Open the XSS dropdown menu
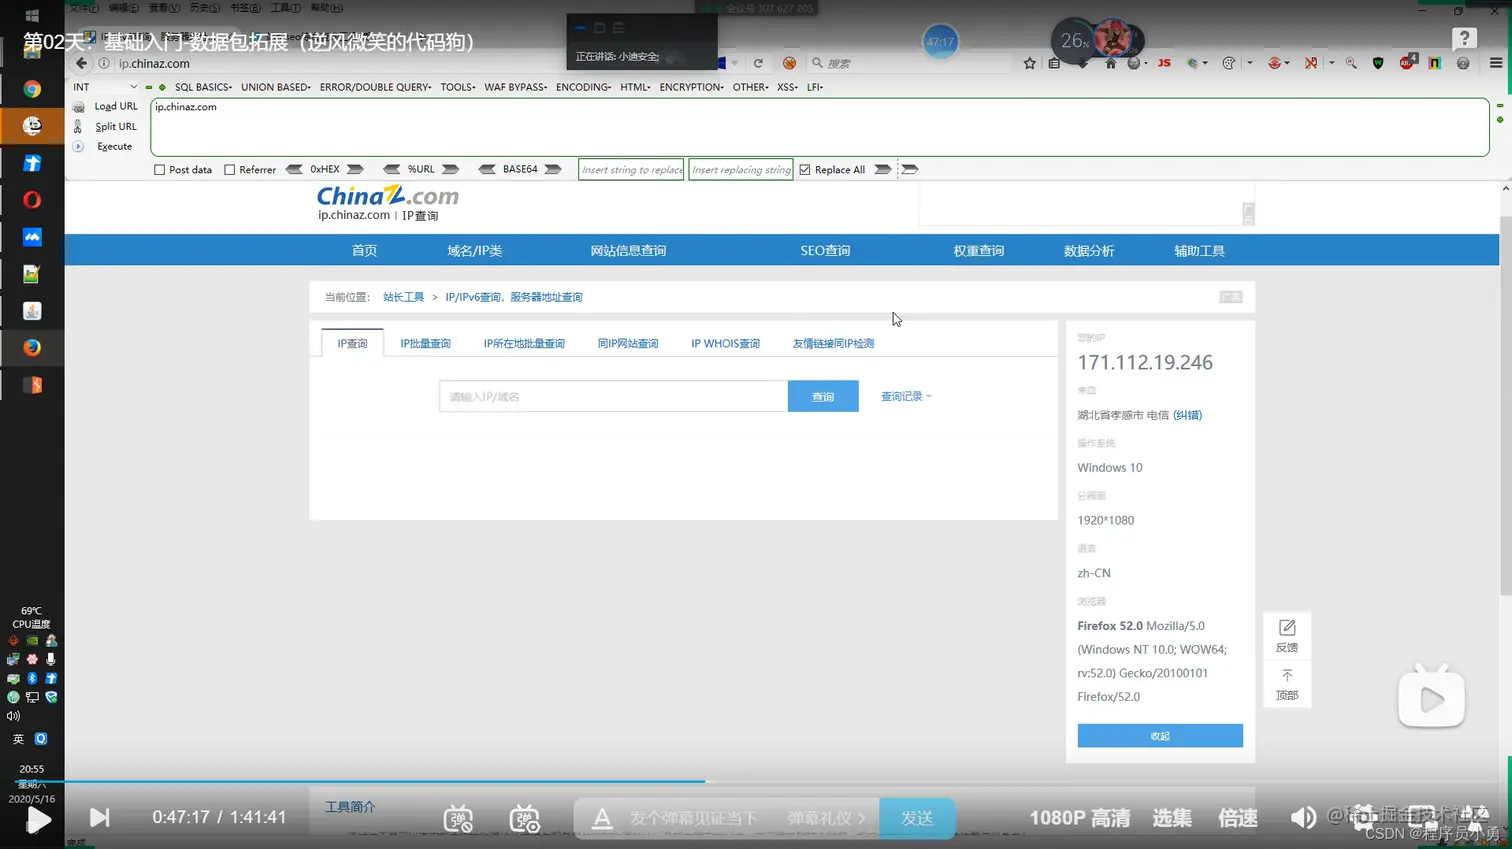Image resolution: width=1512 pixels, height=849 pixels. click(788, 87)
